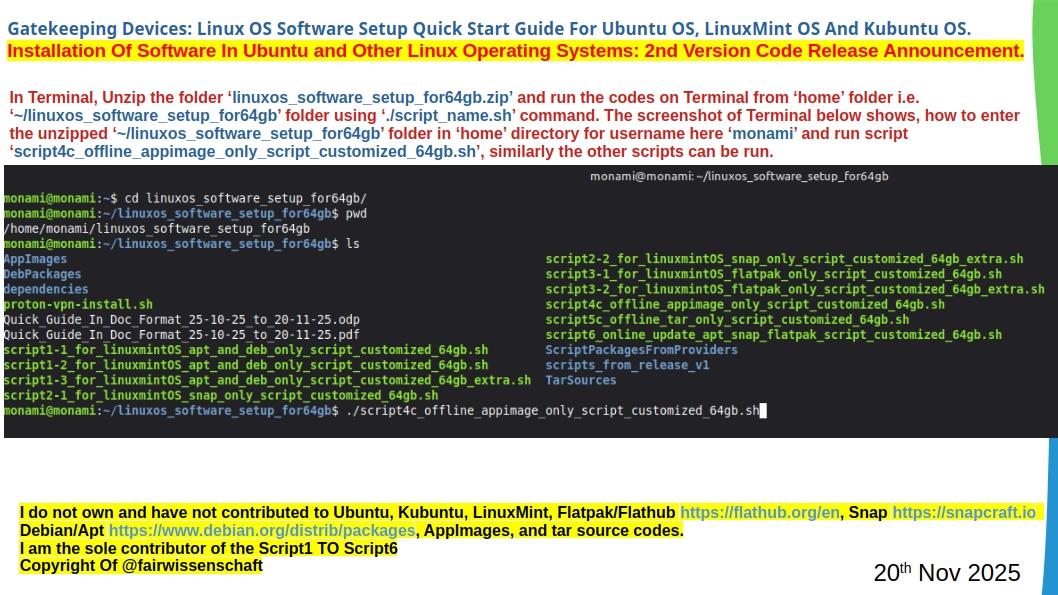Select script1-2 apt and deb script
The image size is (1058, 595).
pyautogui.click(x=246, y=365)
